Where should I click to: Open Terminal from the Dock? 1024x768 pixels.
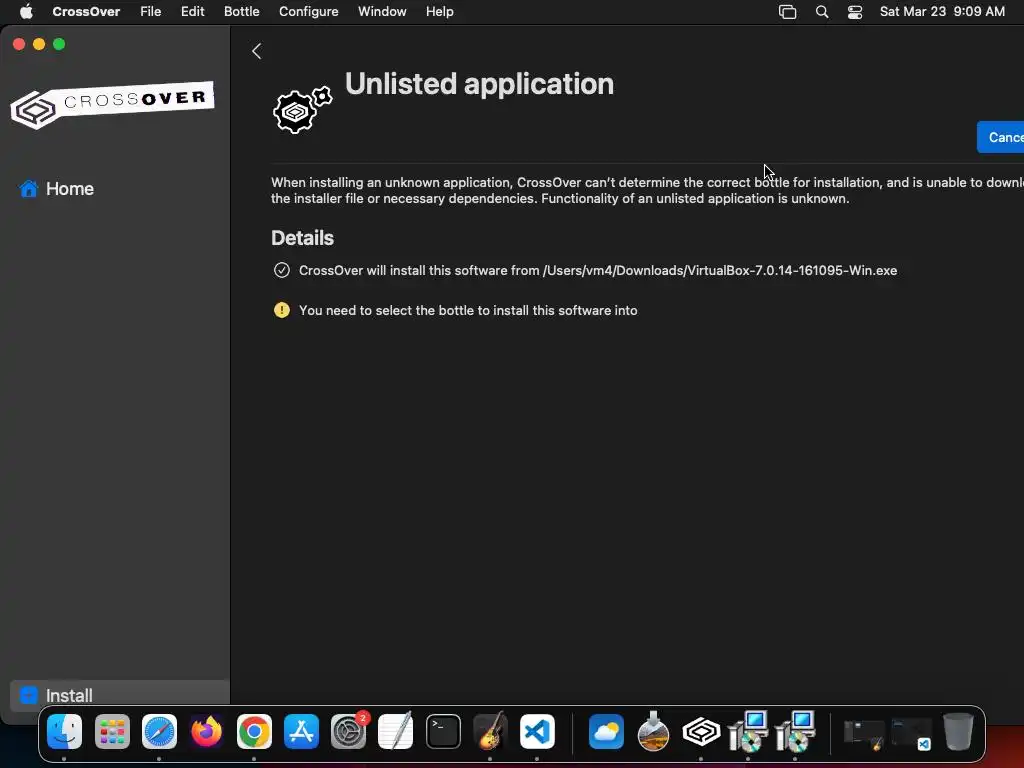click(443, 731)
